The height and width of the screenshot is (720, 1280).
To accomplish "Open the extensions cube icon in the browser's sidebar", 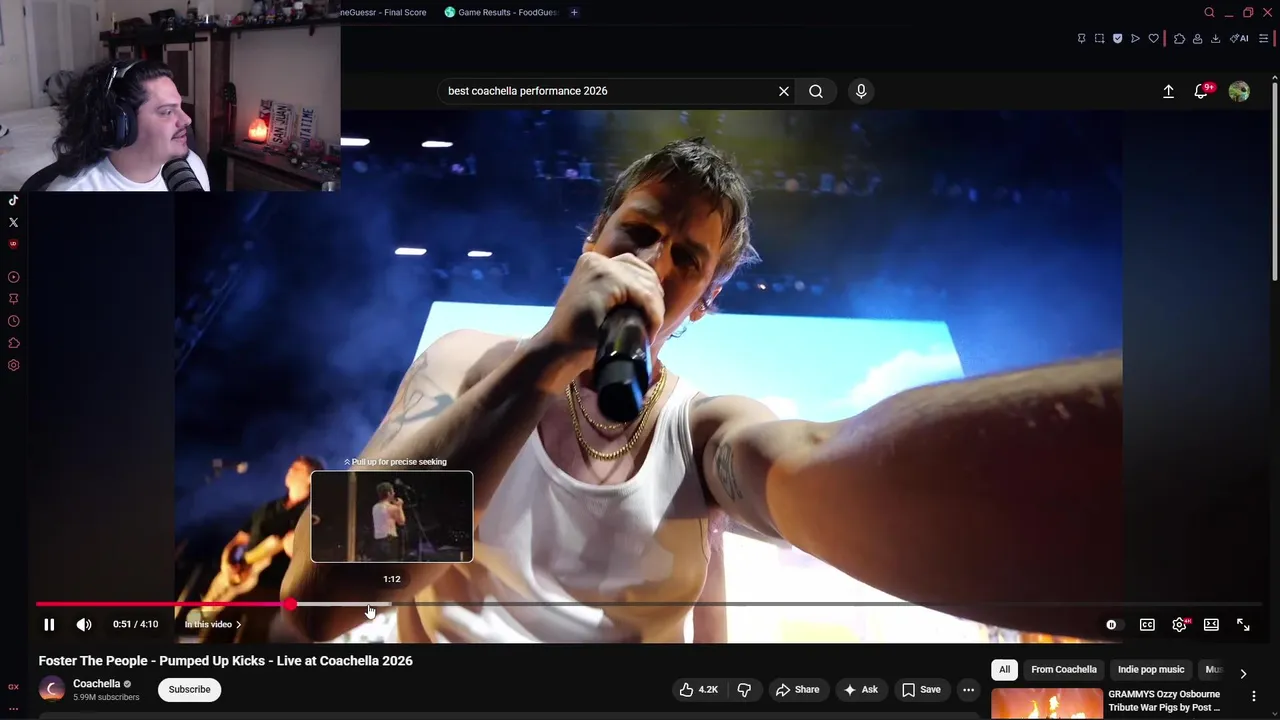I will (14, 343).
